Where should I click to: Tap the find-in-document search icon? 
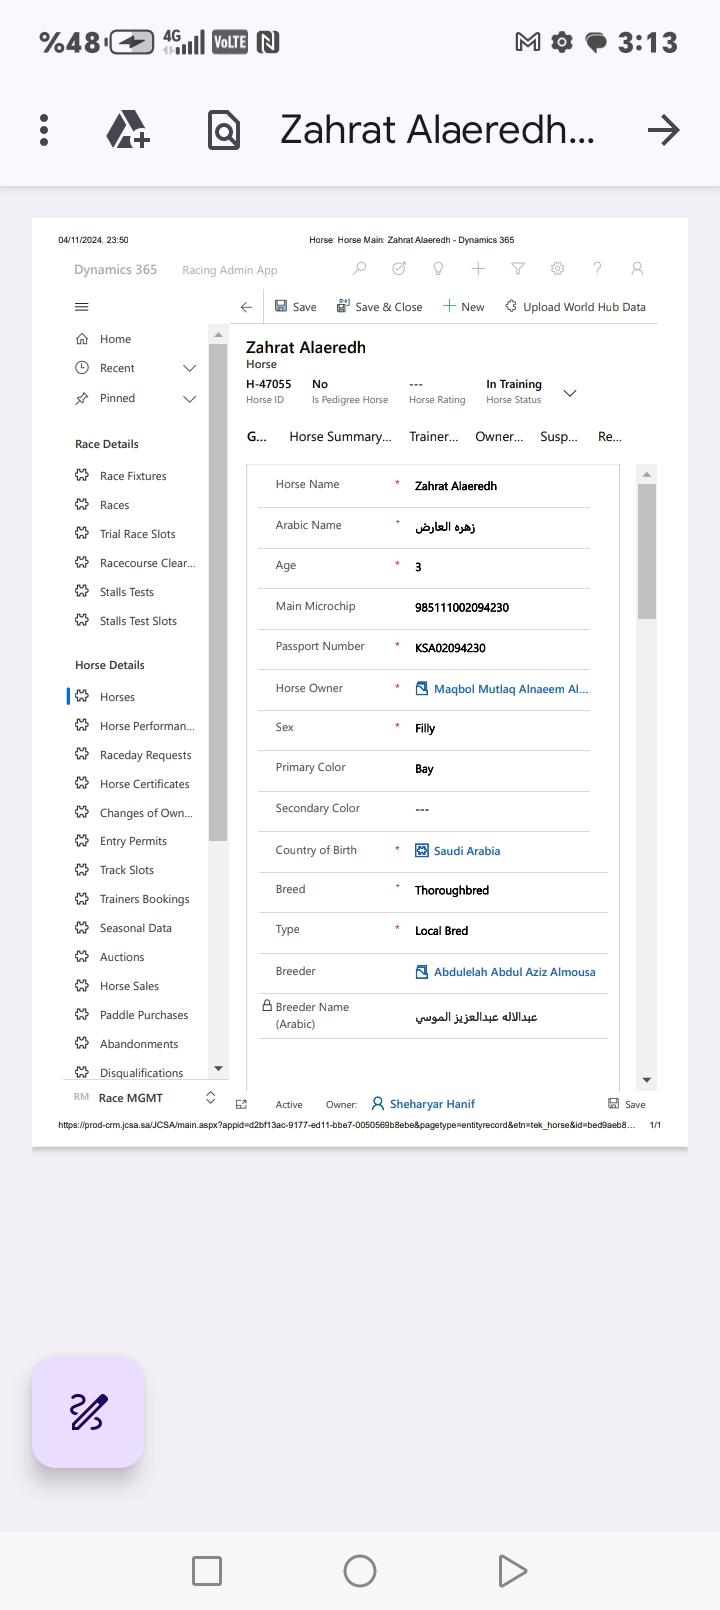(224, 130)
